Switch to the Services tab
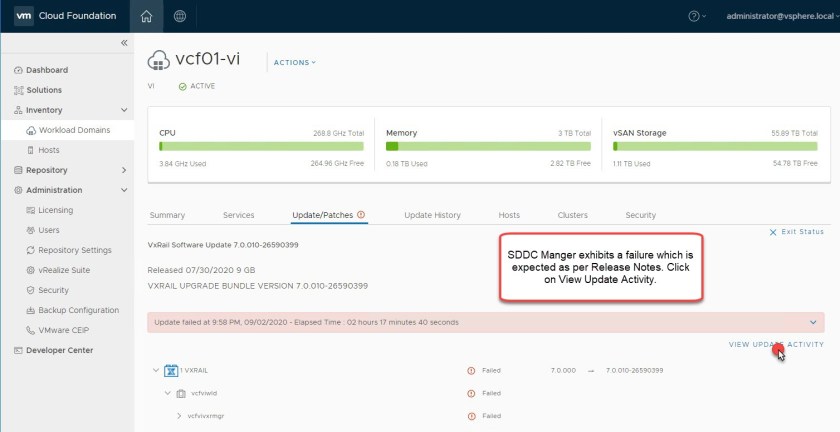Screen dimensions: 840x432 [238, 215]
